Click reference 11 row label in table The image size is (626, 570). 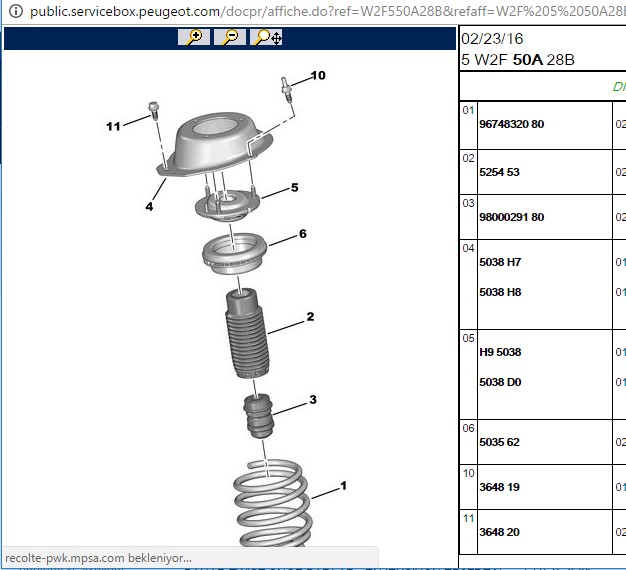point(468,519)
